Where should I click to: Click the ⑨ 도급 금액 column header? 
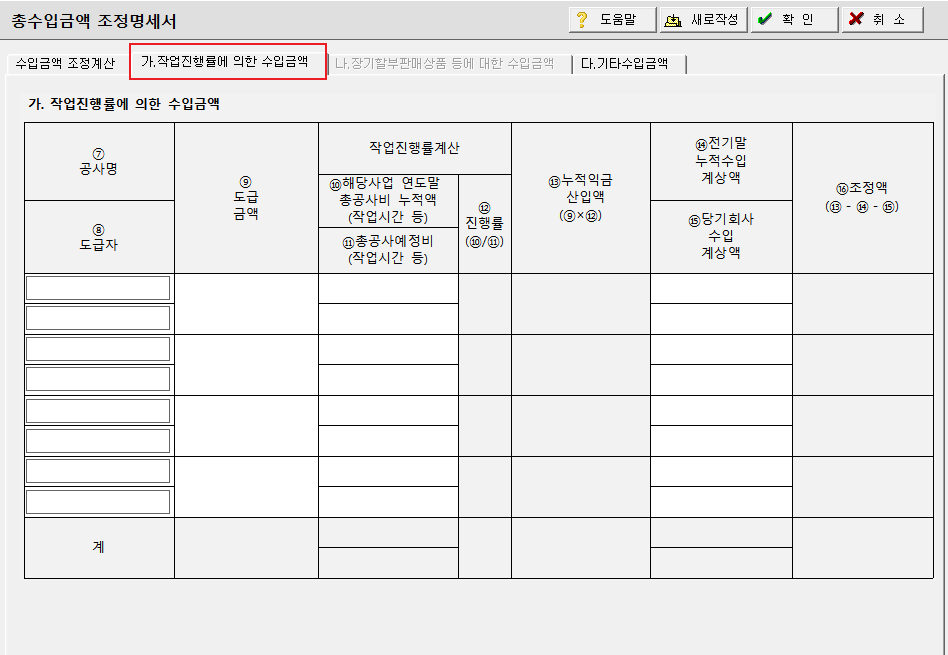tap(246, 198)
